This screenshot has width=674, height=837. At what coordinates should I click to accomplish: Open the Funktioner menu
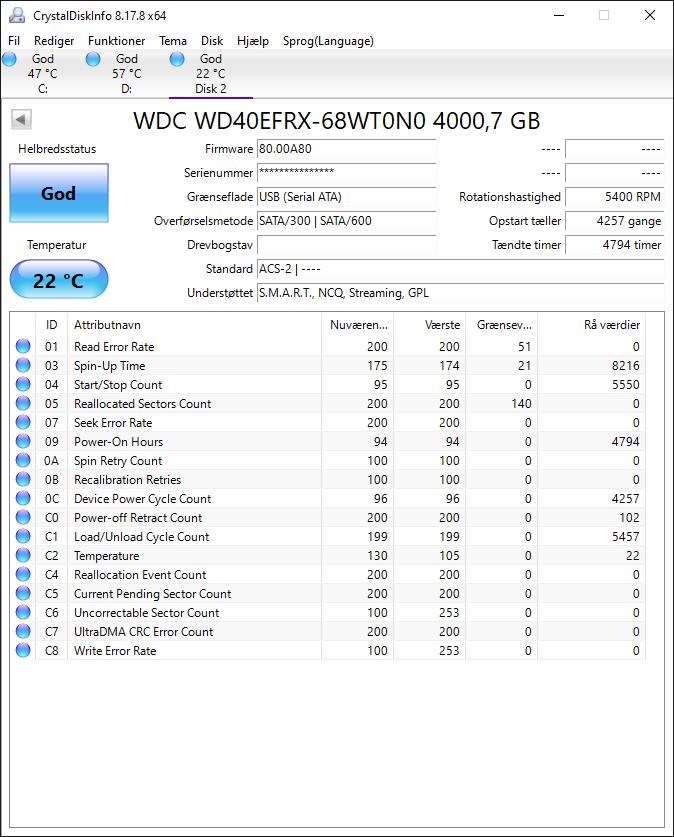116,41
